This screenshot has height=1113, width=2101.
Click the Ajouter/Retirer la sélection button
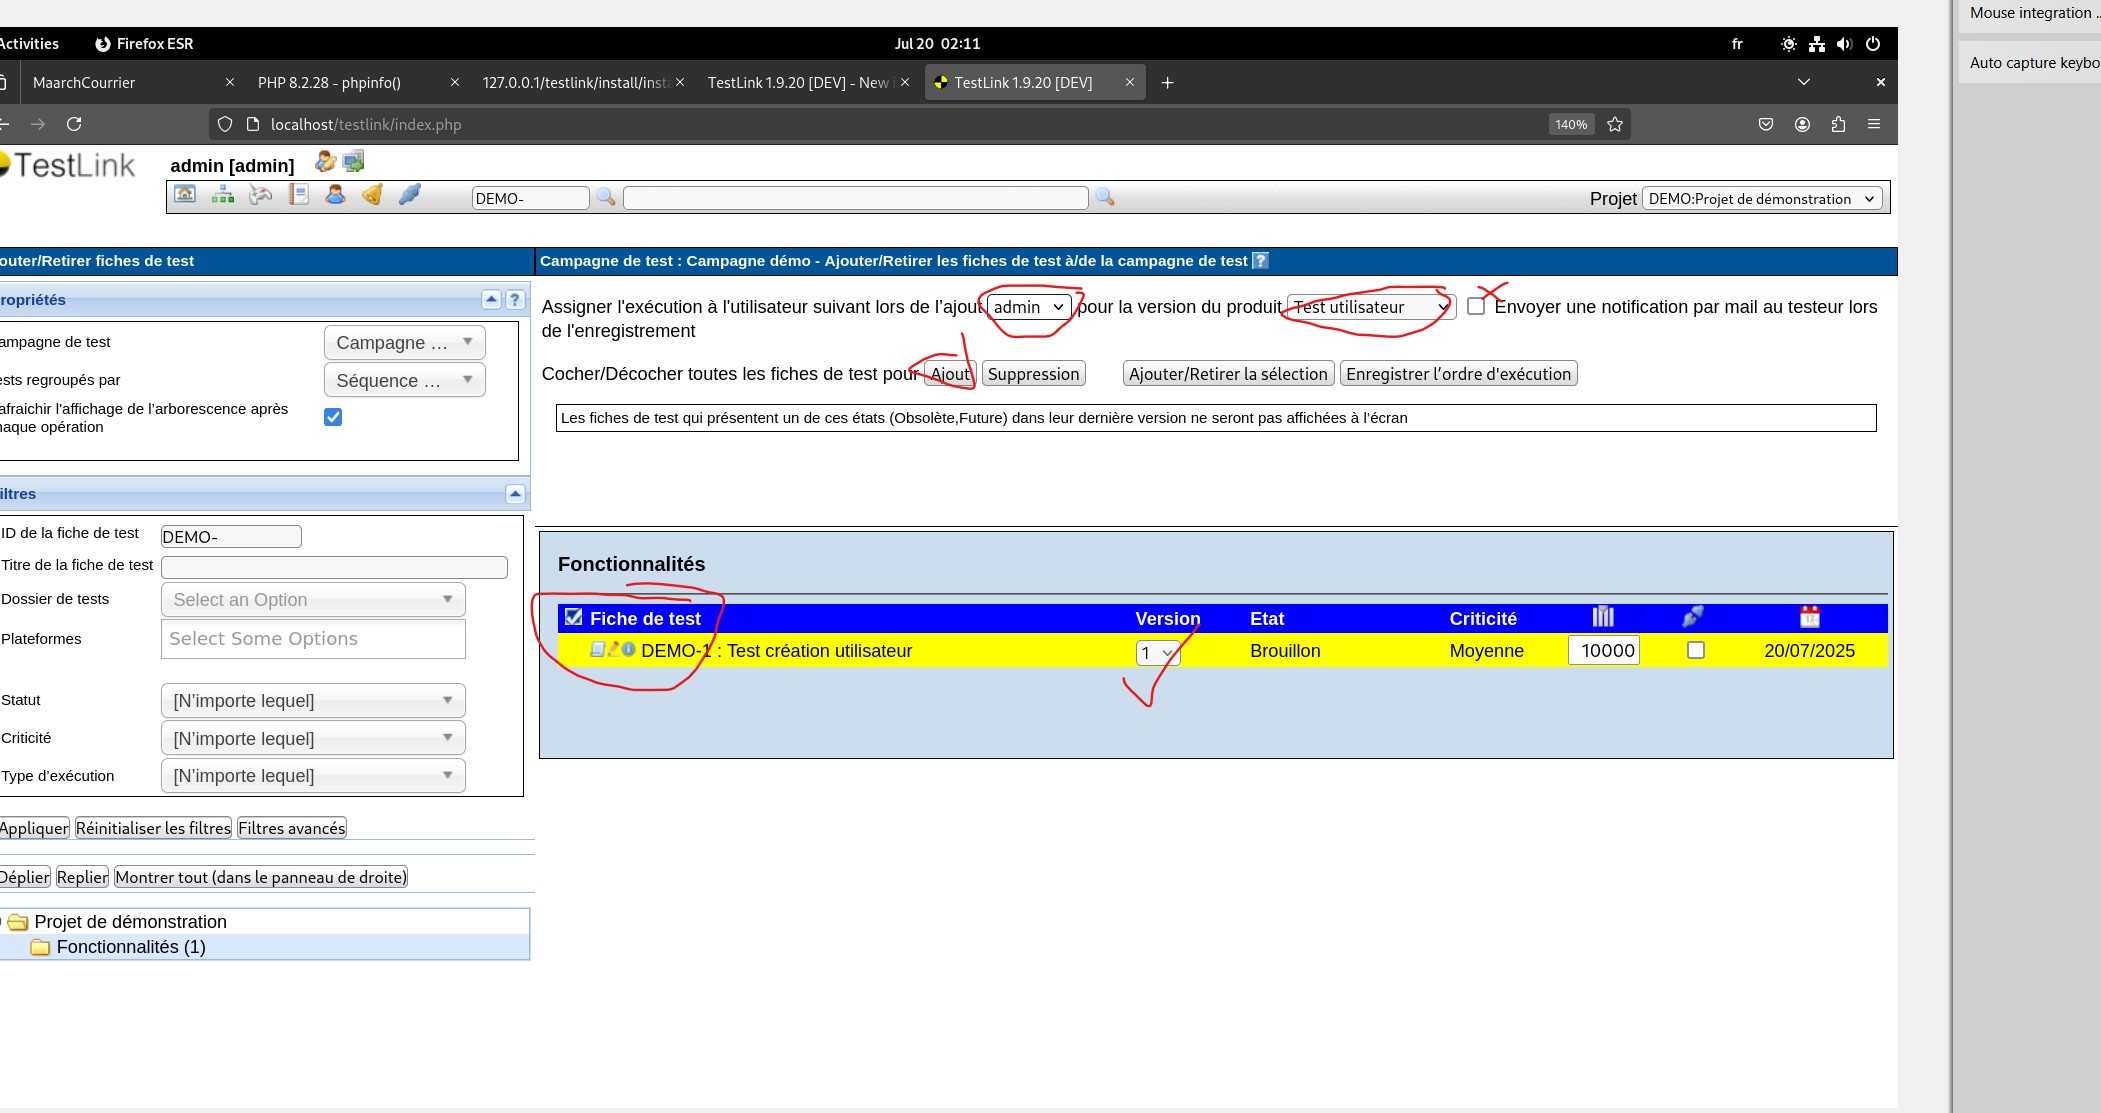(1228, 374)
